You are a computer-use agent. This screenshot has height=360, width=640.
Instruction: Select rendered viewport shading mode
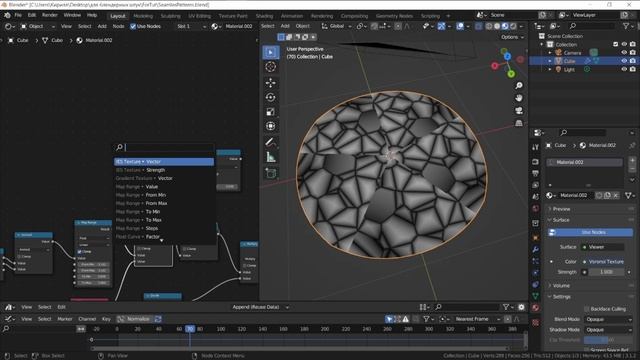click(513, 26)
